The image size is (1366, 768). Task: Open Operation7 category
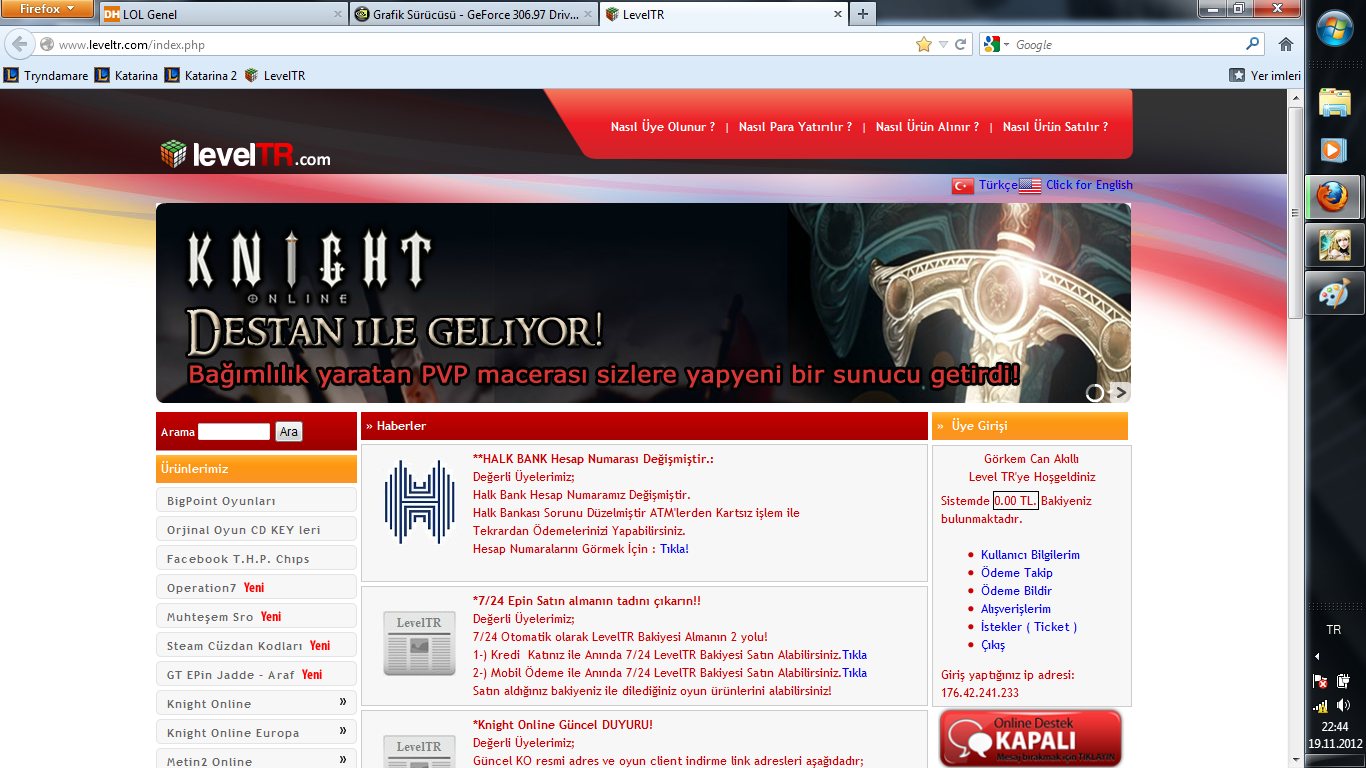[x=256, y=587]
